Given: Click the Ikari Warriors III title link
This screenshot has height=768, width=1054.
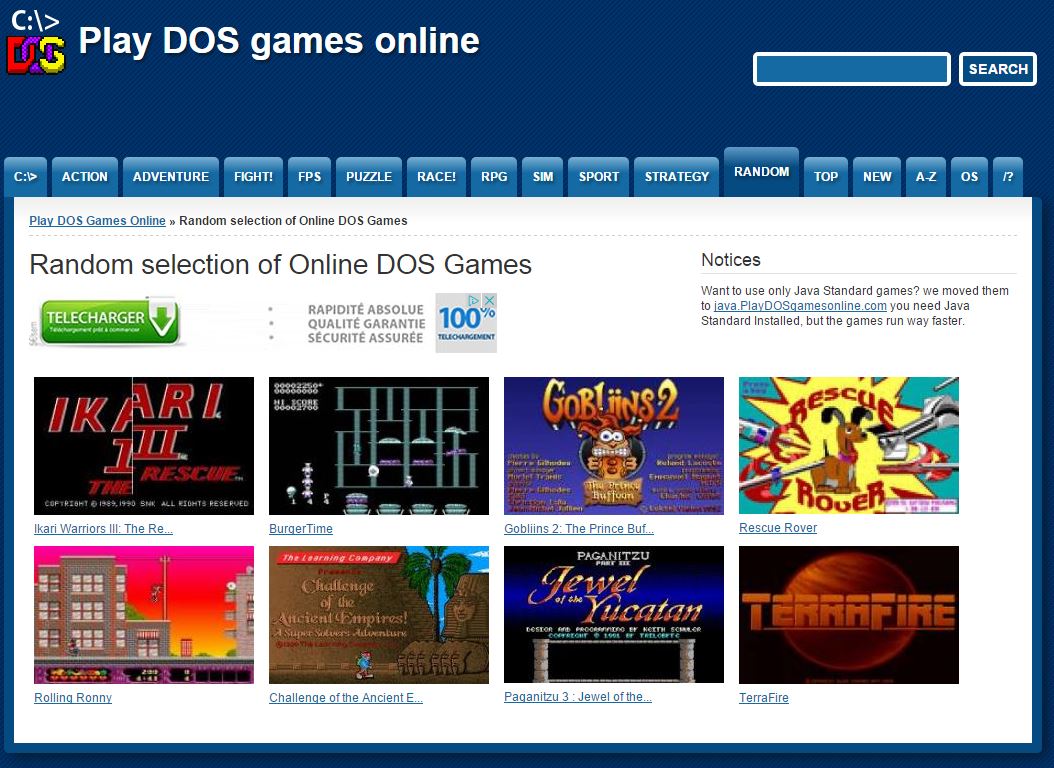Looking at the screenshot, I should coord(104,529).
